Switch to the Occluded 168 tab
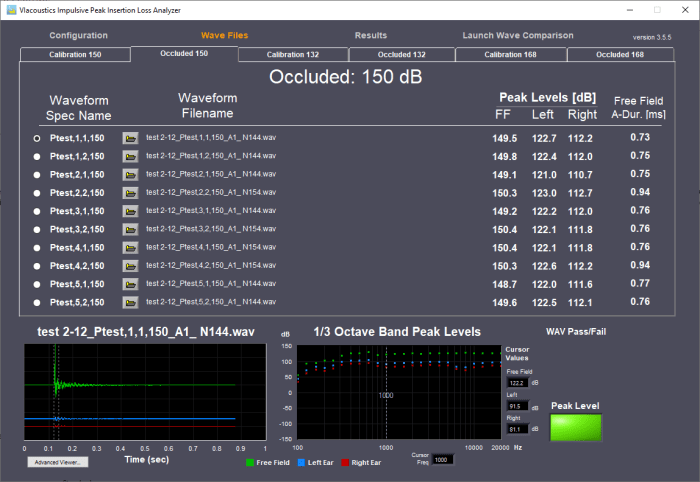This screenshot has height=482, width=700. coord(620,54)
